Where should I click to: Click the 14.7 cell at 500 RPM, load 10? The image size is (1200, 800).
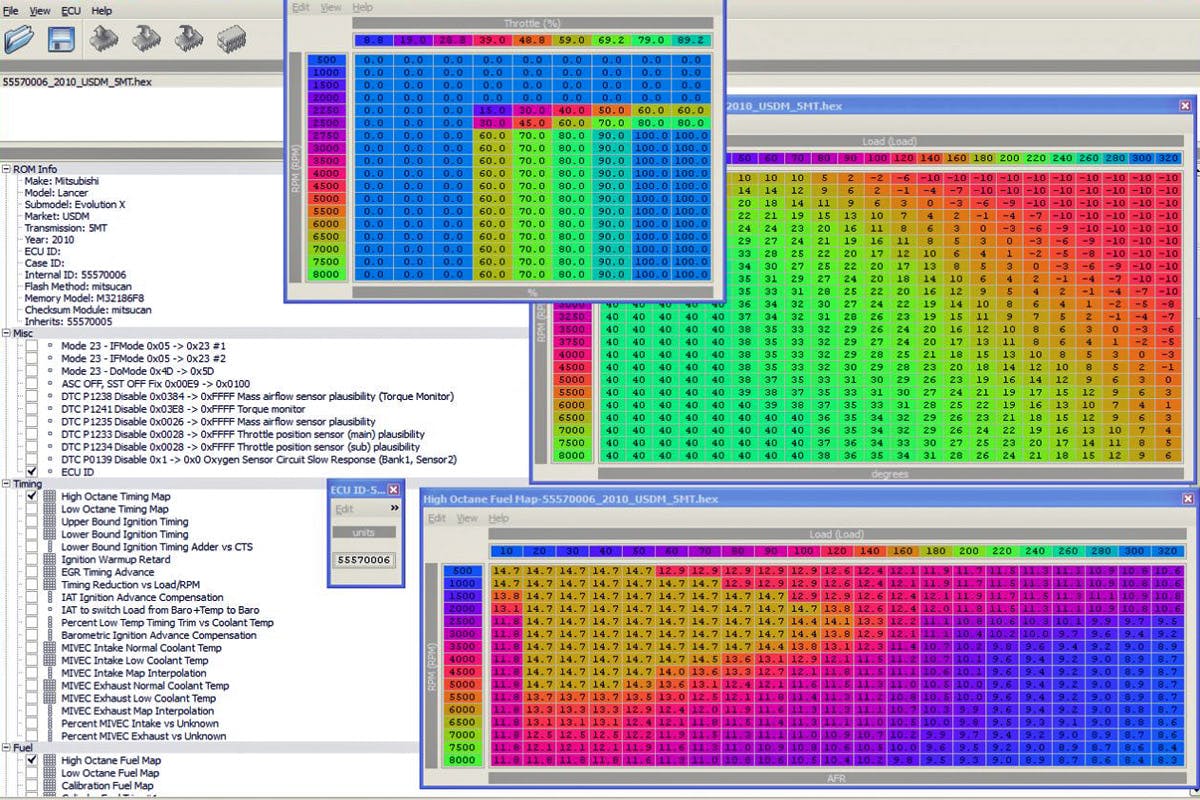coord(507,570)
